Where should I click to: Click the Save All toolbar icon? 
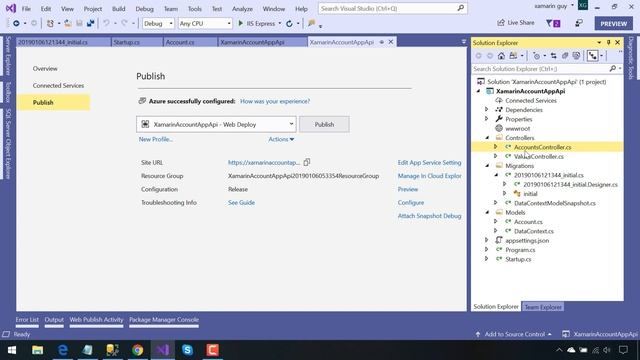(90, 24)
